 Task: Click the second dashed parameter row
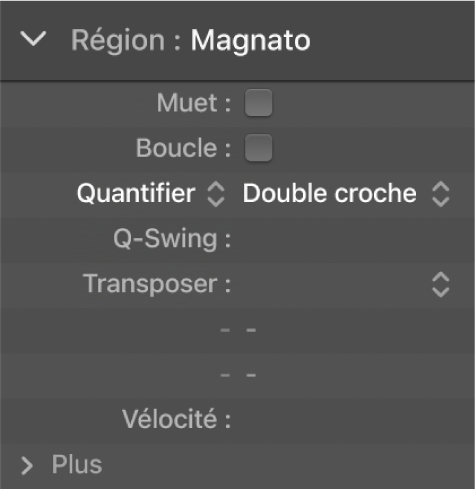click(x=238, y=375)
